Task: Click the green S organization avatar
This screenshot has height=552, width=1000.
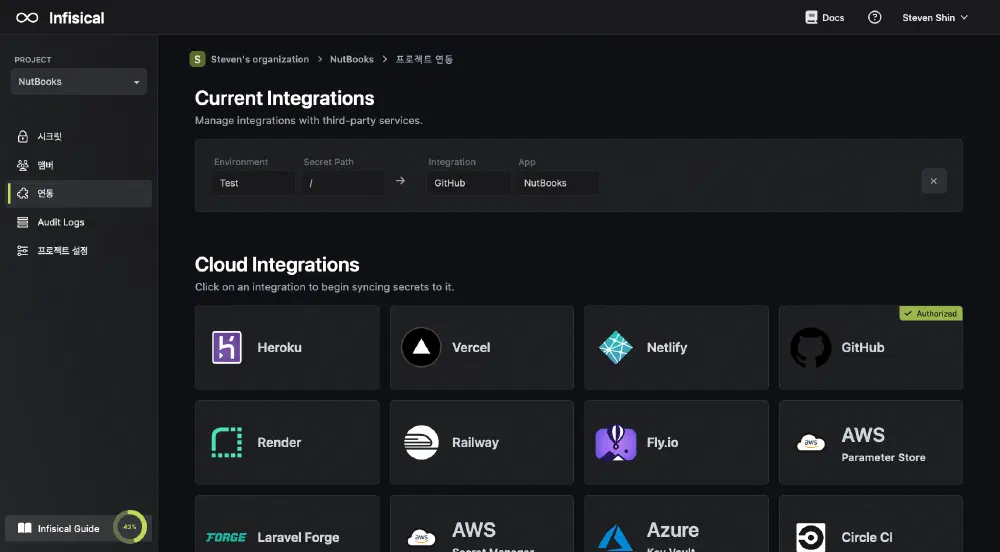Action: tap(197, 59)
